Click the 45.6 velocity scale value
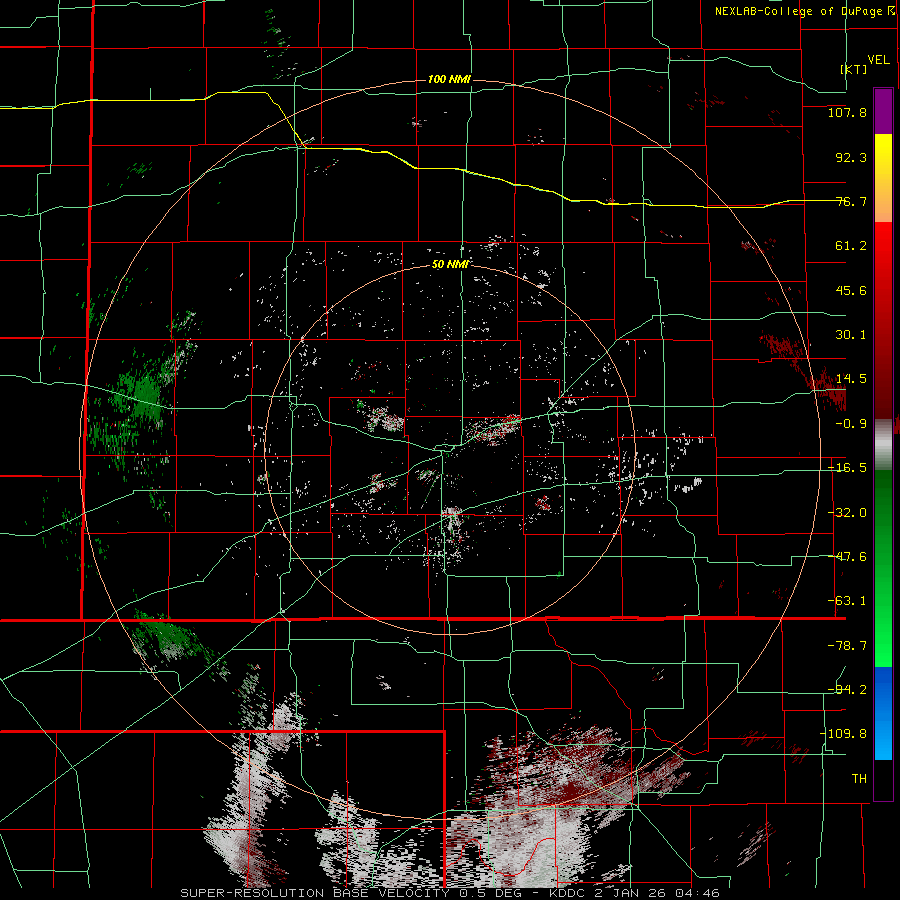 pos(851,290)
